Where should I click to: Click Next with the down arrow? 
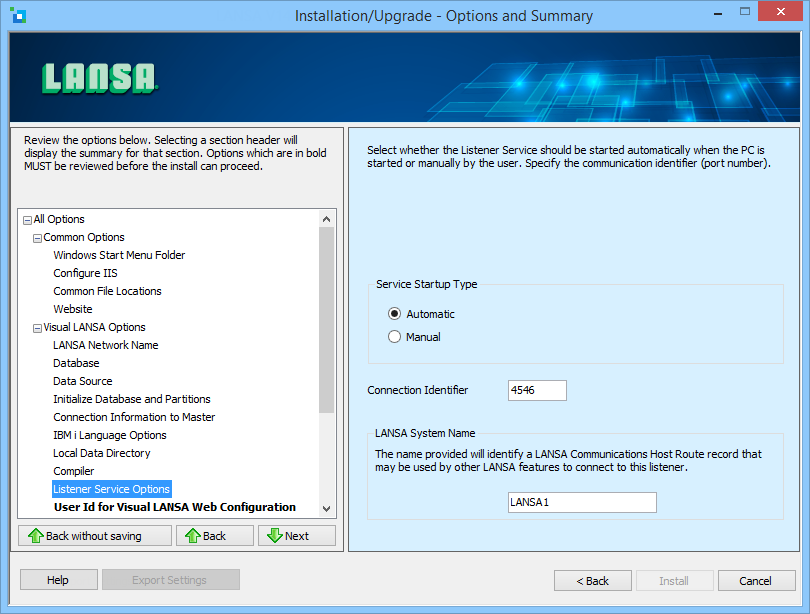click(x=297, y=536)
